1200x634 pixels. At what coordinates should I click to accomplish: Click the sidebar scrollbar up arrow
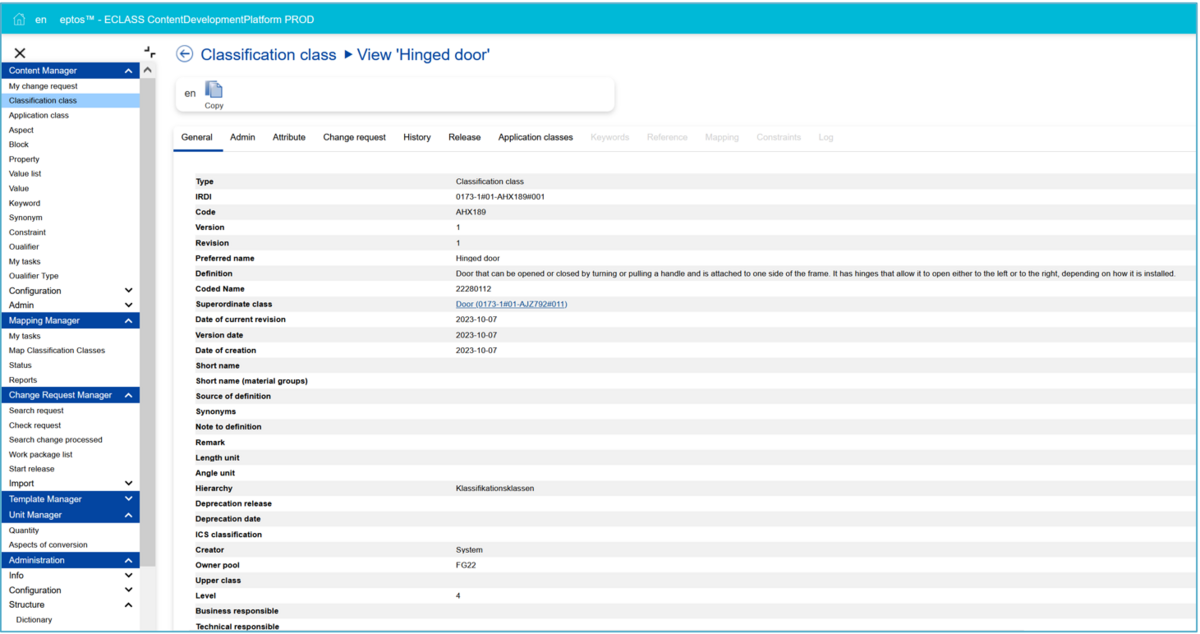point(148,71)
